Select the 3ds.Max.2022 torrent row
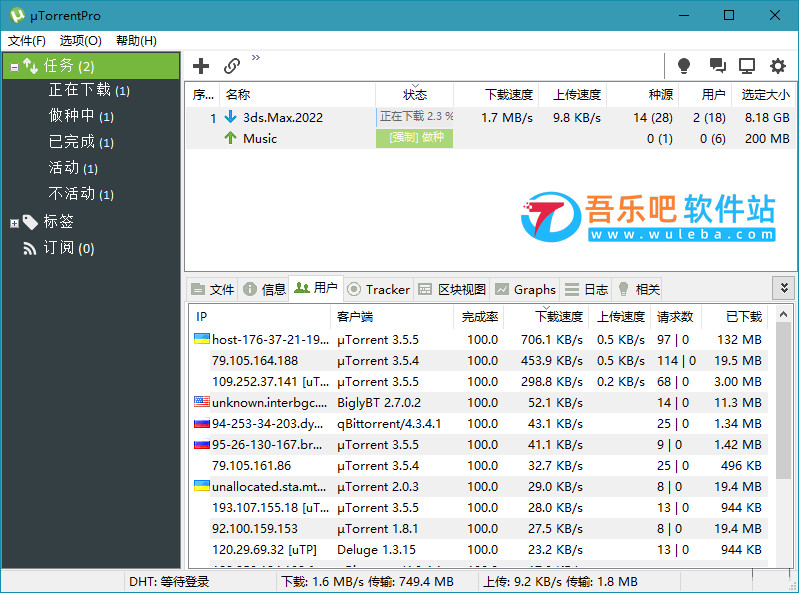Viewport: 799px width, 593px height. (x=490, y=117)
